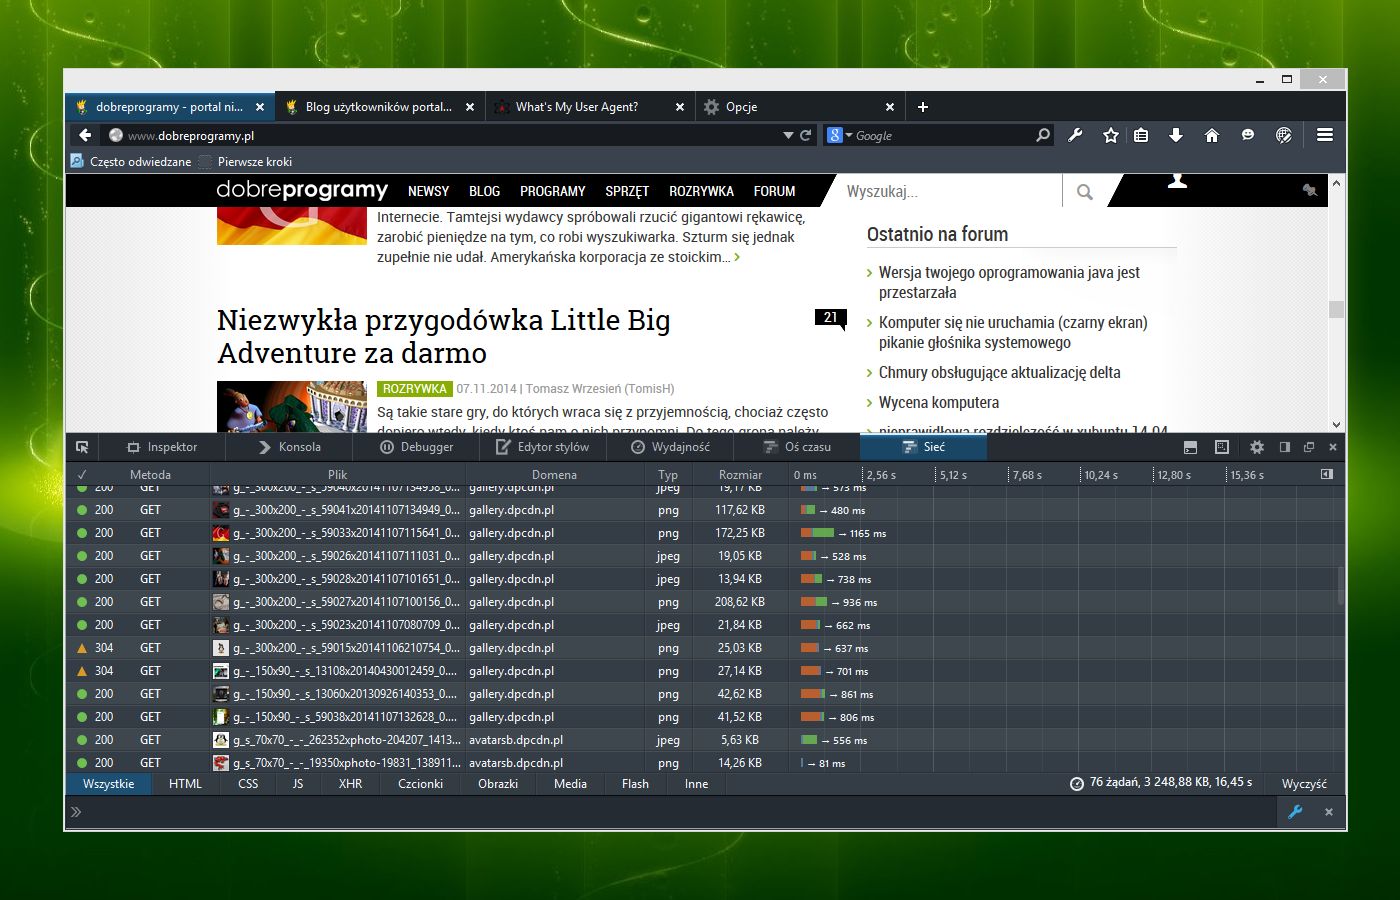Image resolution: width=1400 pixels, height=900 pixels.
Task: Close the Opcje tab
Action: tap(890, 107)
